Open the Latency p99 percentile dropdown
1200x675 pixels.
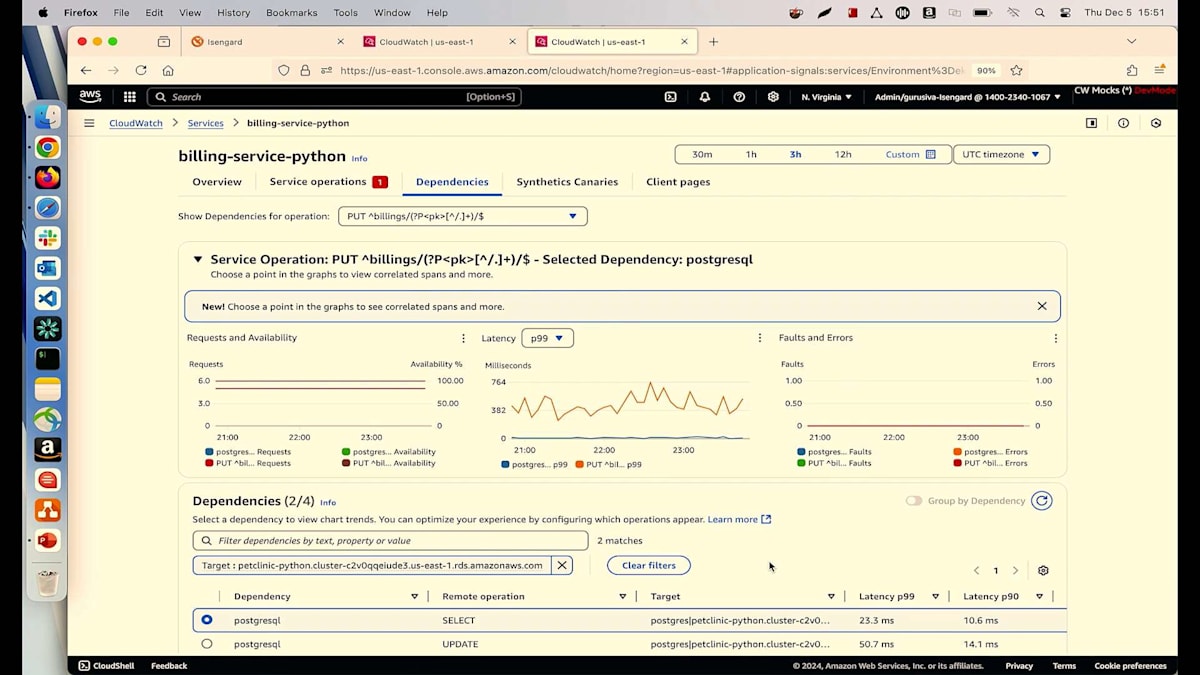coord(547,338)
